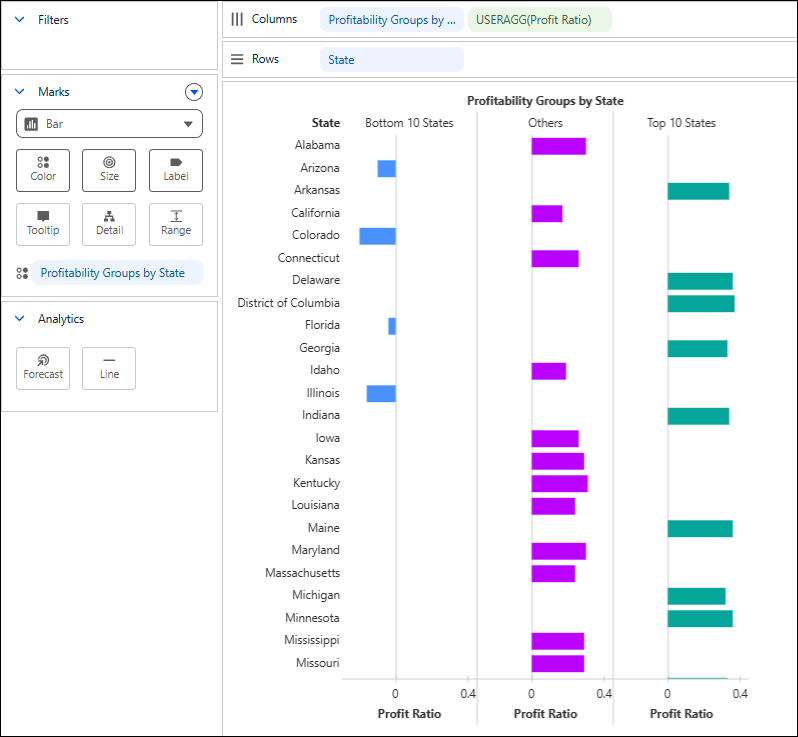Viewport: 798px width, 737px height.
Task: Select the Georgia teal bar
Action: click(697, 349)
